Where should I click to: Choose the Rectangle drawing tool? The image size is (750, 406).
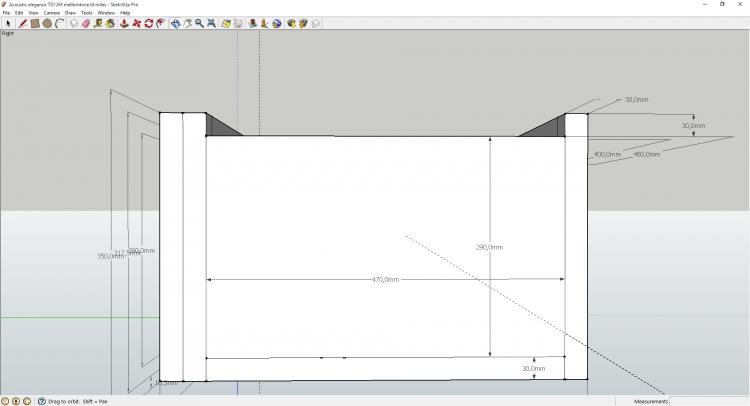coord(35,23)
